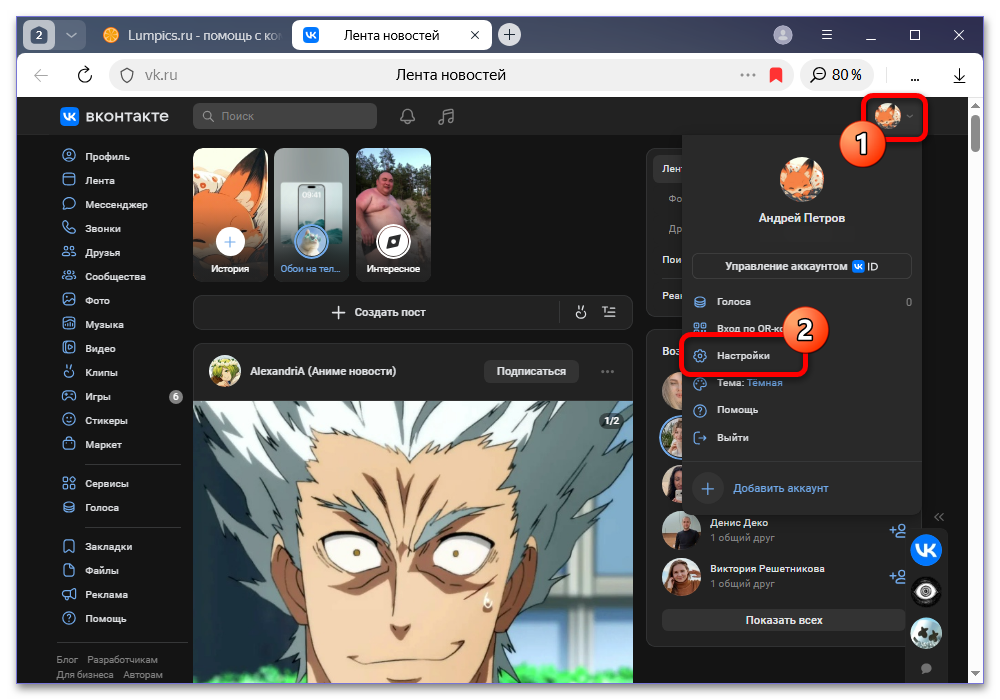Open the music note icon in header

446,116
